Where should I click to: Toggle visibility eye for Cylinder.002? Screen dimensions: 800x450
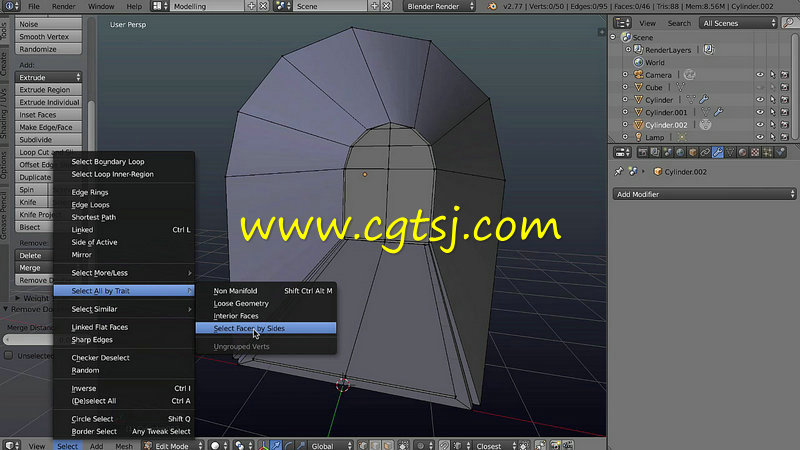tap(760, 124)
